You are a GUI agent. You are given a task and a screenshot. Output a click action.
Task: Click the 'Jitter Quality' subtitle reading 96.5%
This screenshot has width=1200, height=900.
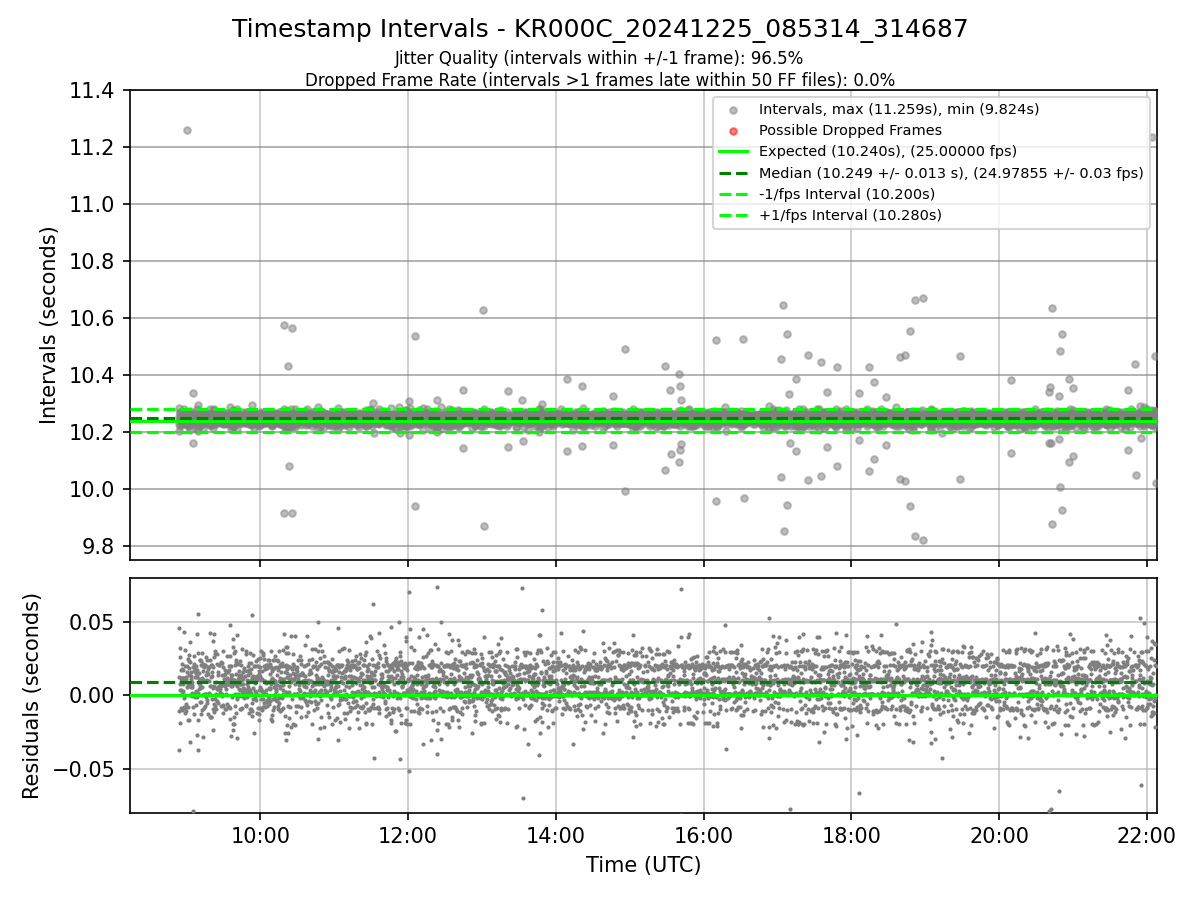coord(599,58)
